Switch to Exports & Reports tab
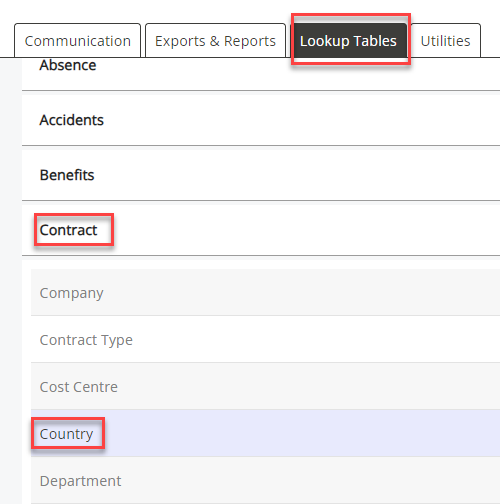Image resolution: width=500 pixels, height=504 pixels. point(215,41)
